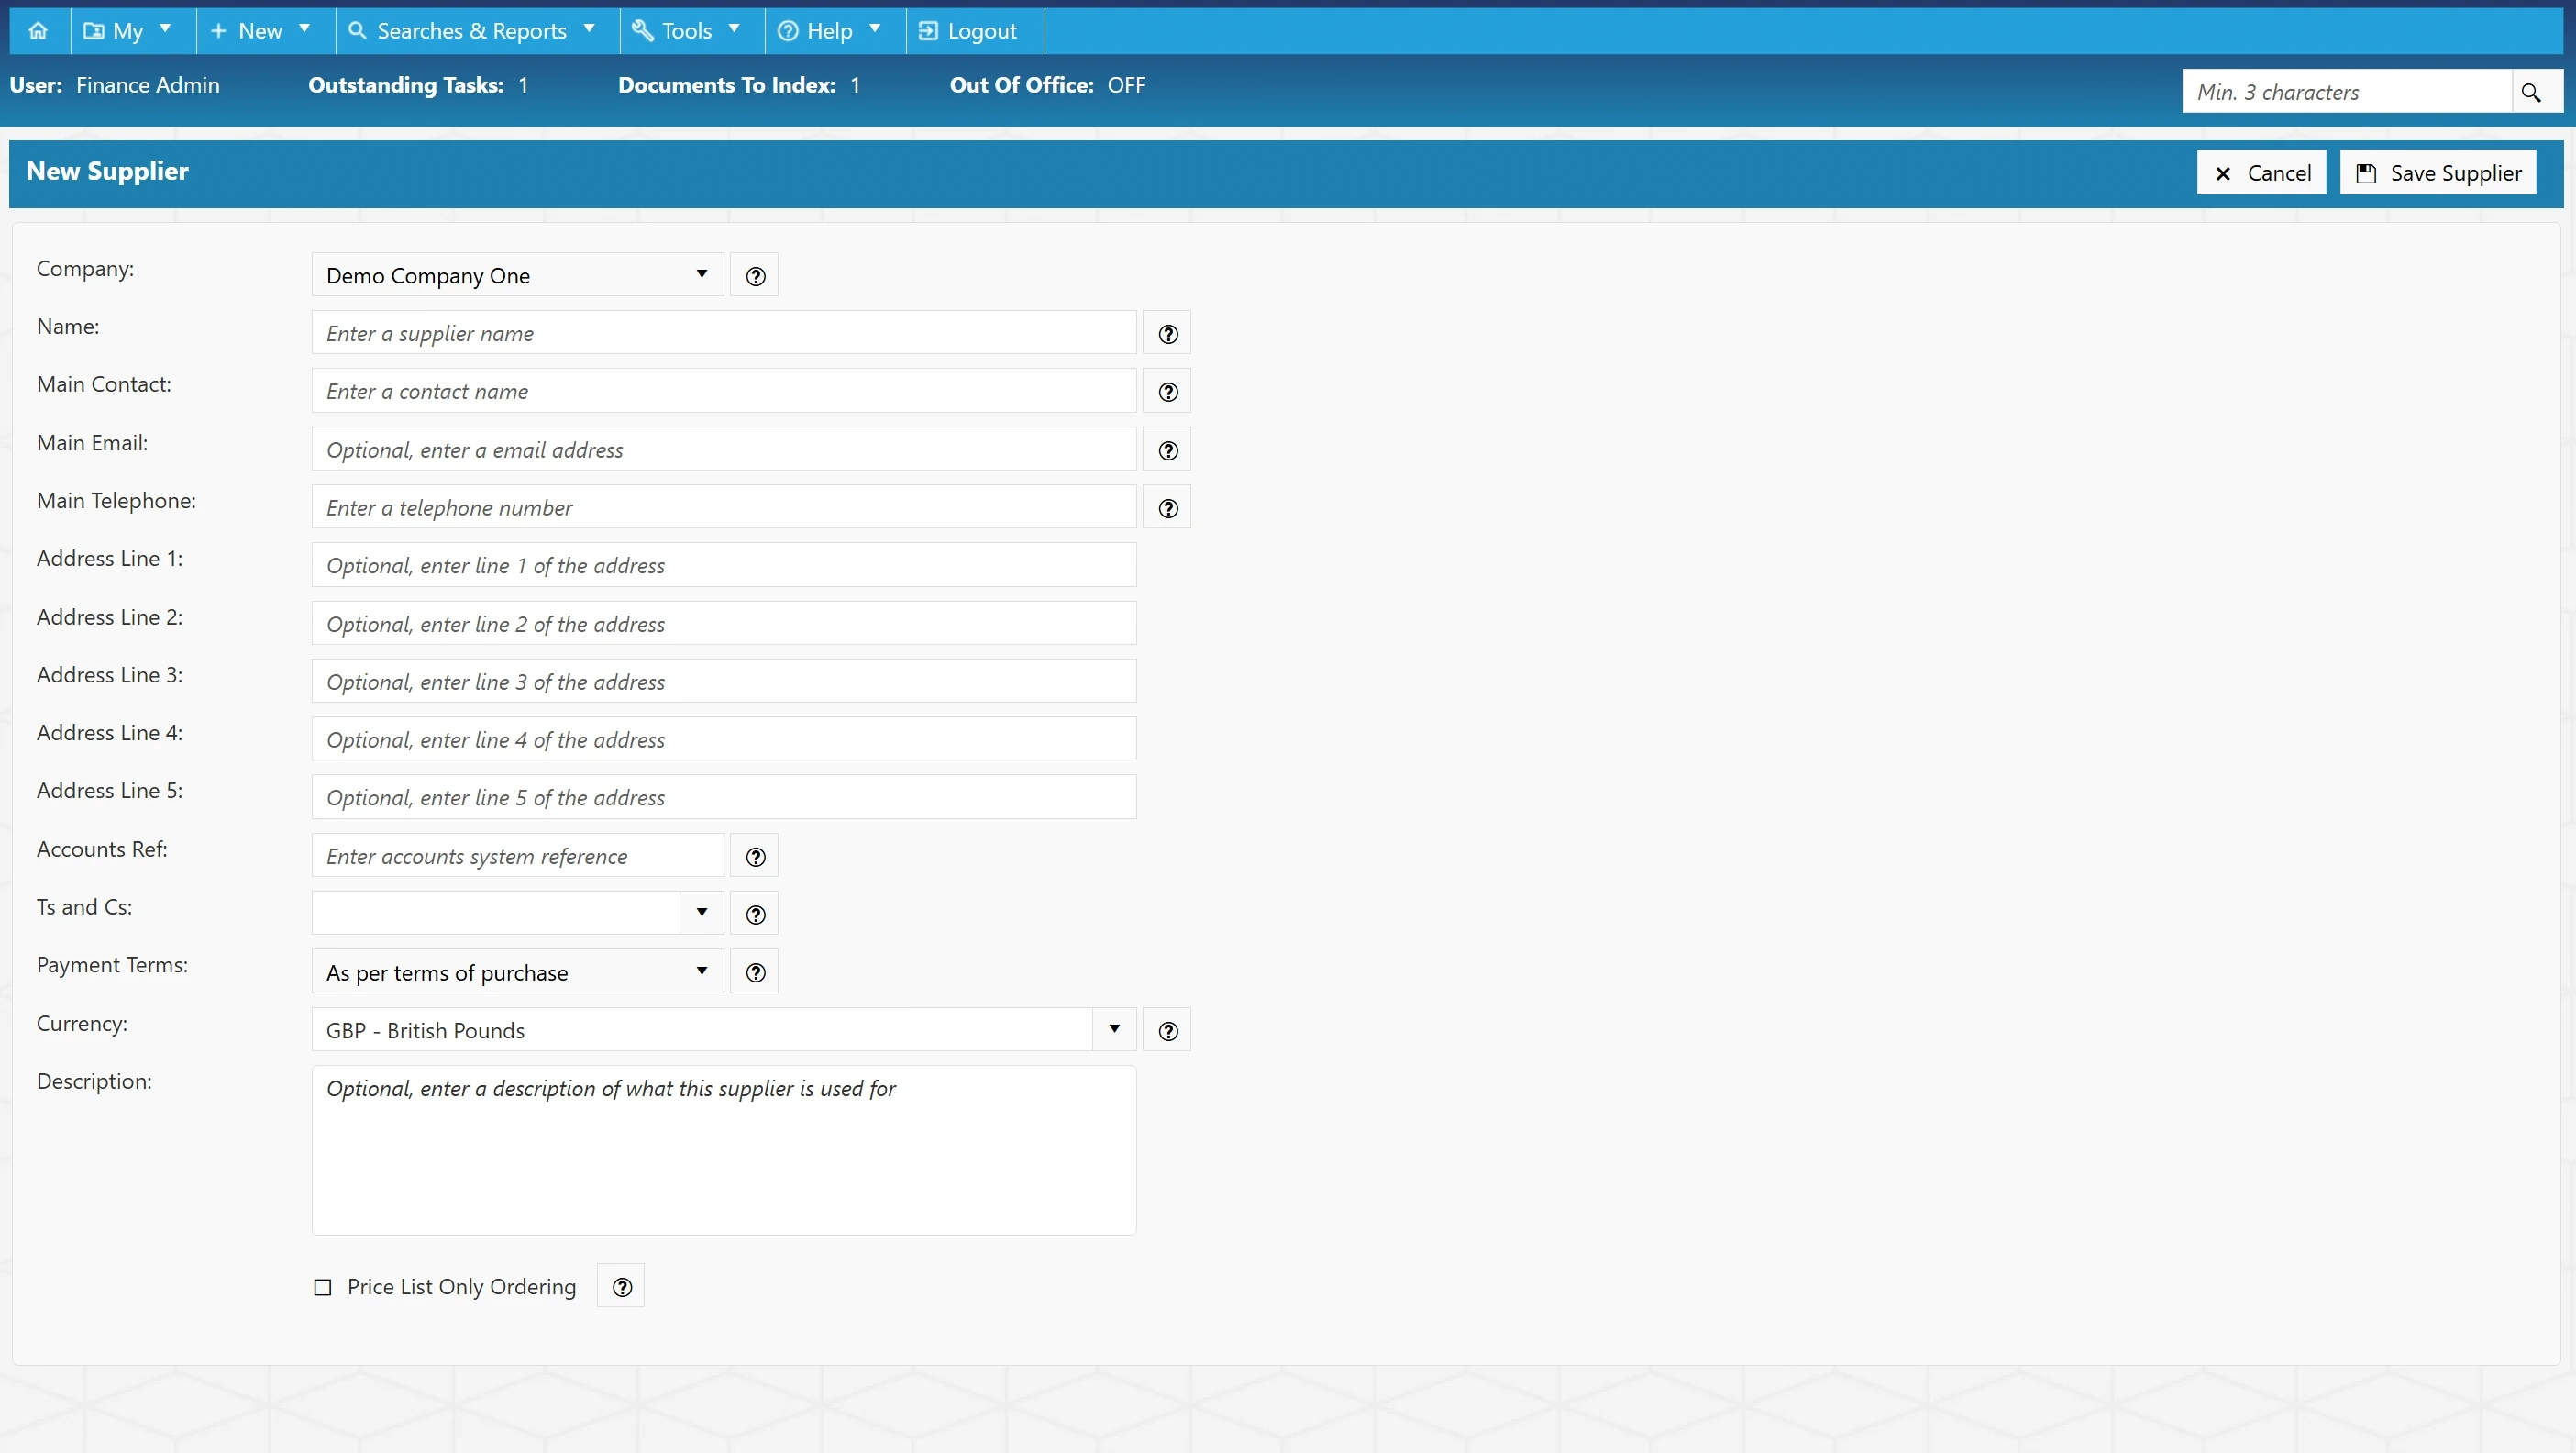
Task: Focus the Main Contact input field
Action: point(724,391)
